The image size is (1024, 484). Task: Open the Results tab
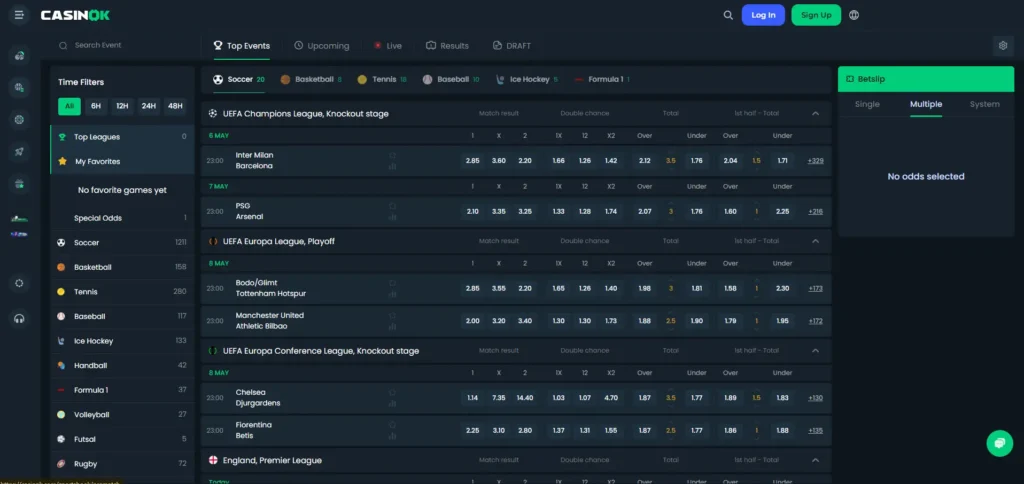pyautogui.click(x=447, y=46)
